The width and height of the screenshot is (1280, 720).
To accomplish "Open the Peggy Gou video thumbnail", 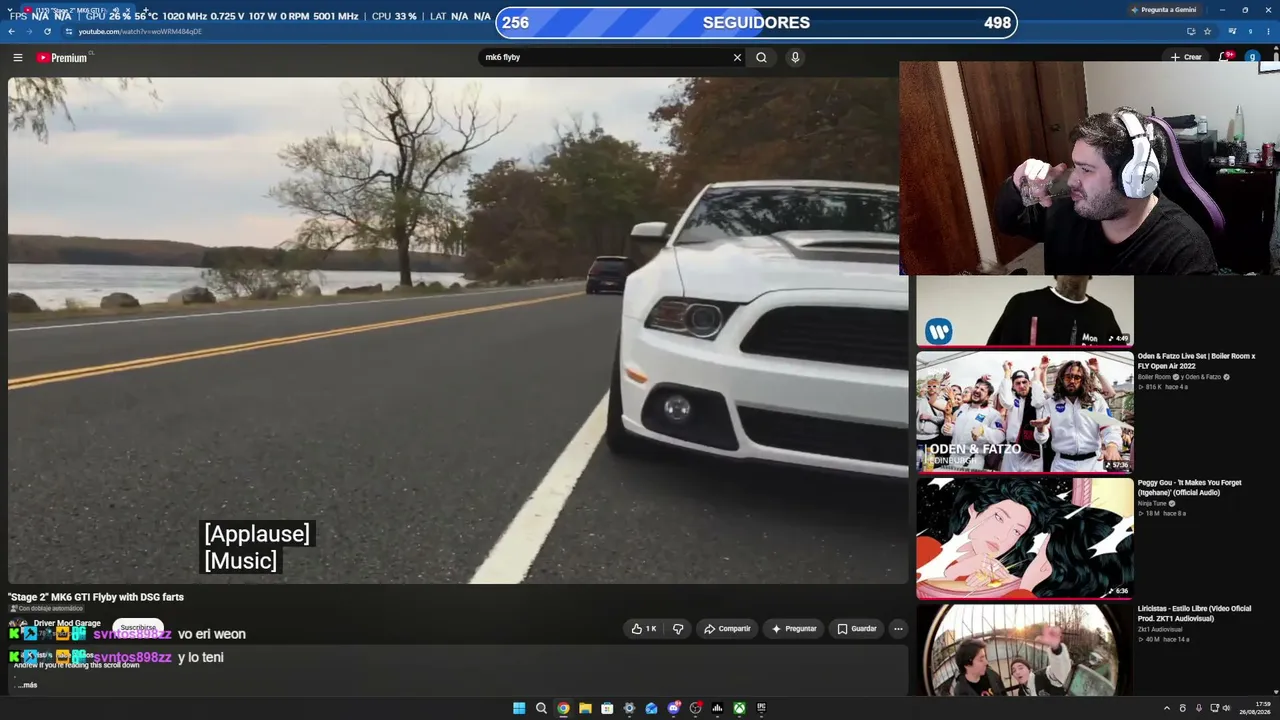I will click(x=1025, y=538).
